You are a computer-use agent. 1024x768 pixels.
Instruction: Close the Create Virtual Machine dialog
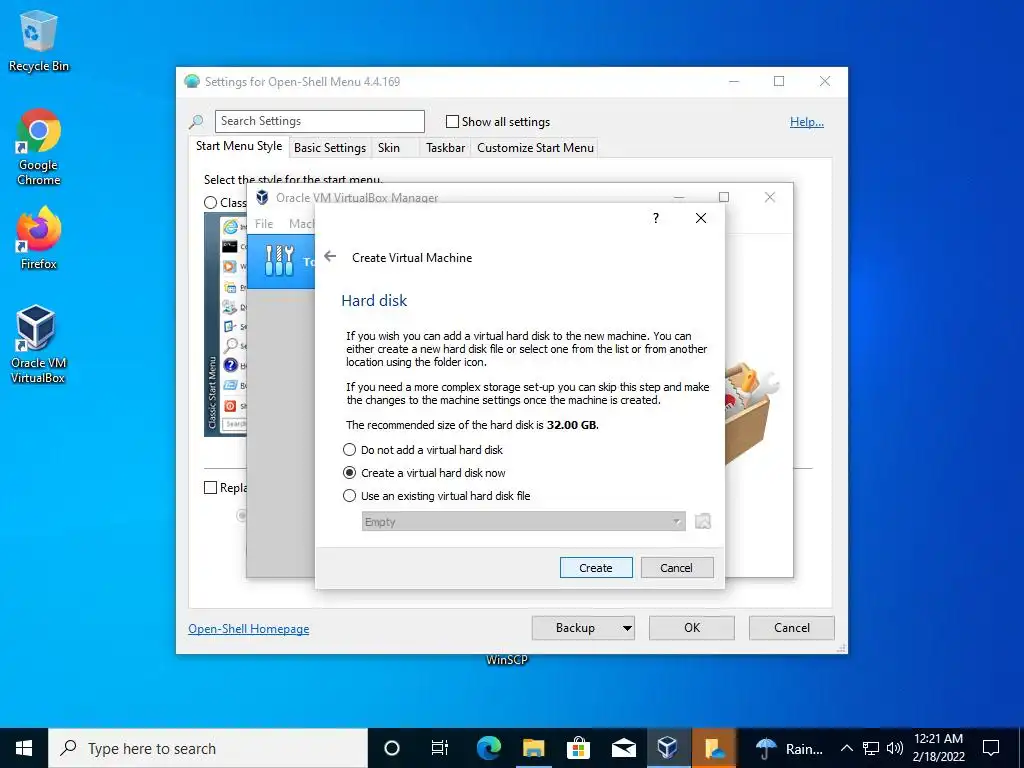coord(701,218)
